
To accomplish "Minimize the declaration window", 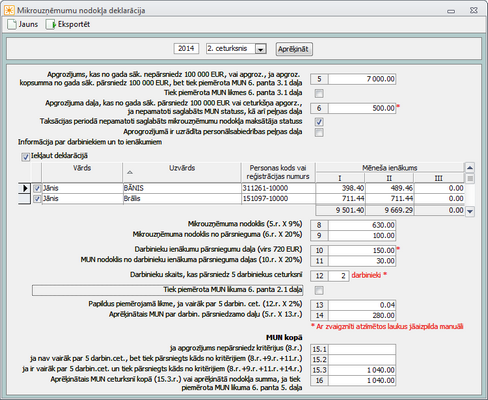I will [451, 11].
